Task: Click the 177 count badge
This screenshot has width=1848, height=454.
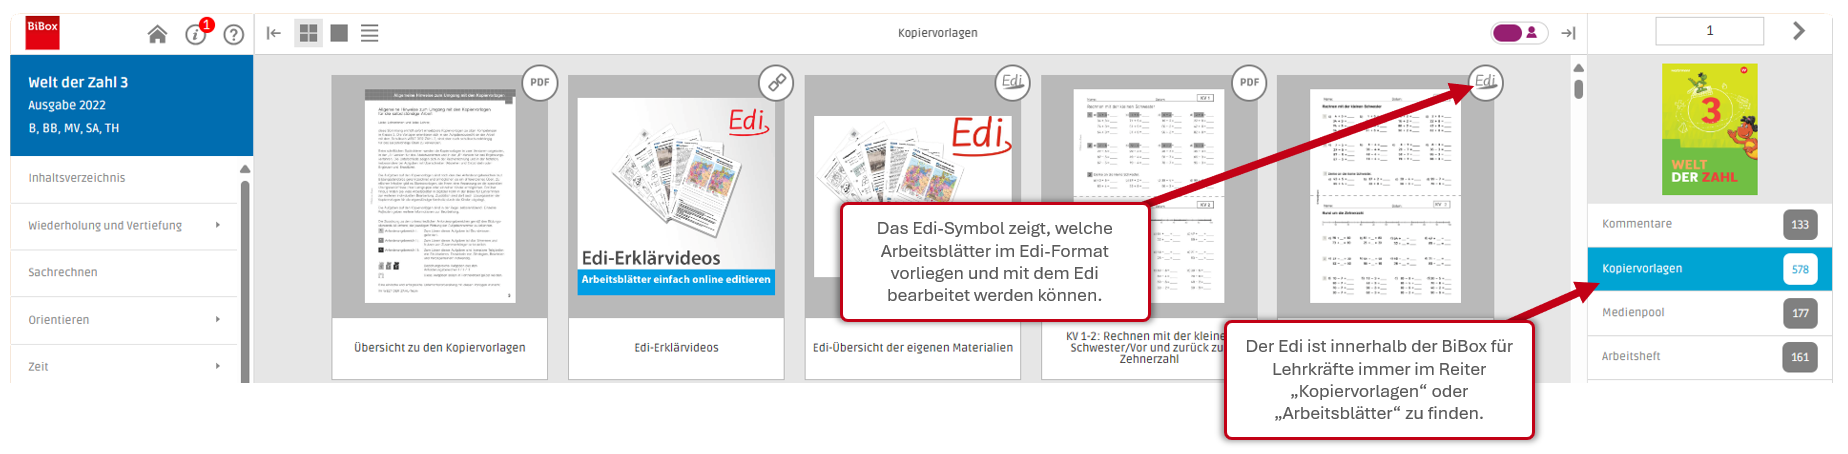Action: pyautogui.click(x=1800, y=312)
